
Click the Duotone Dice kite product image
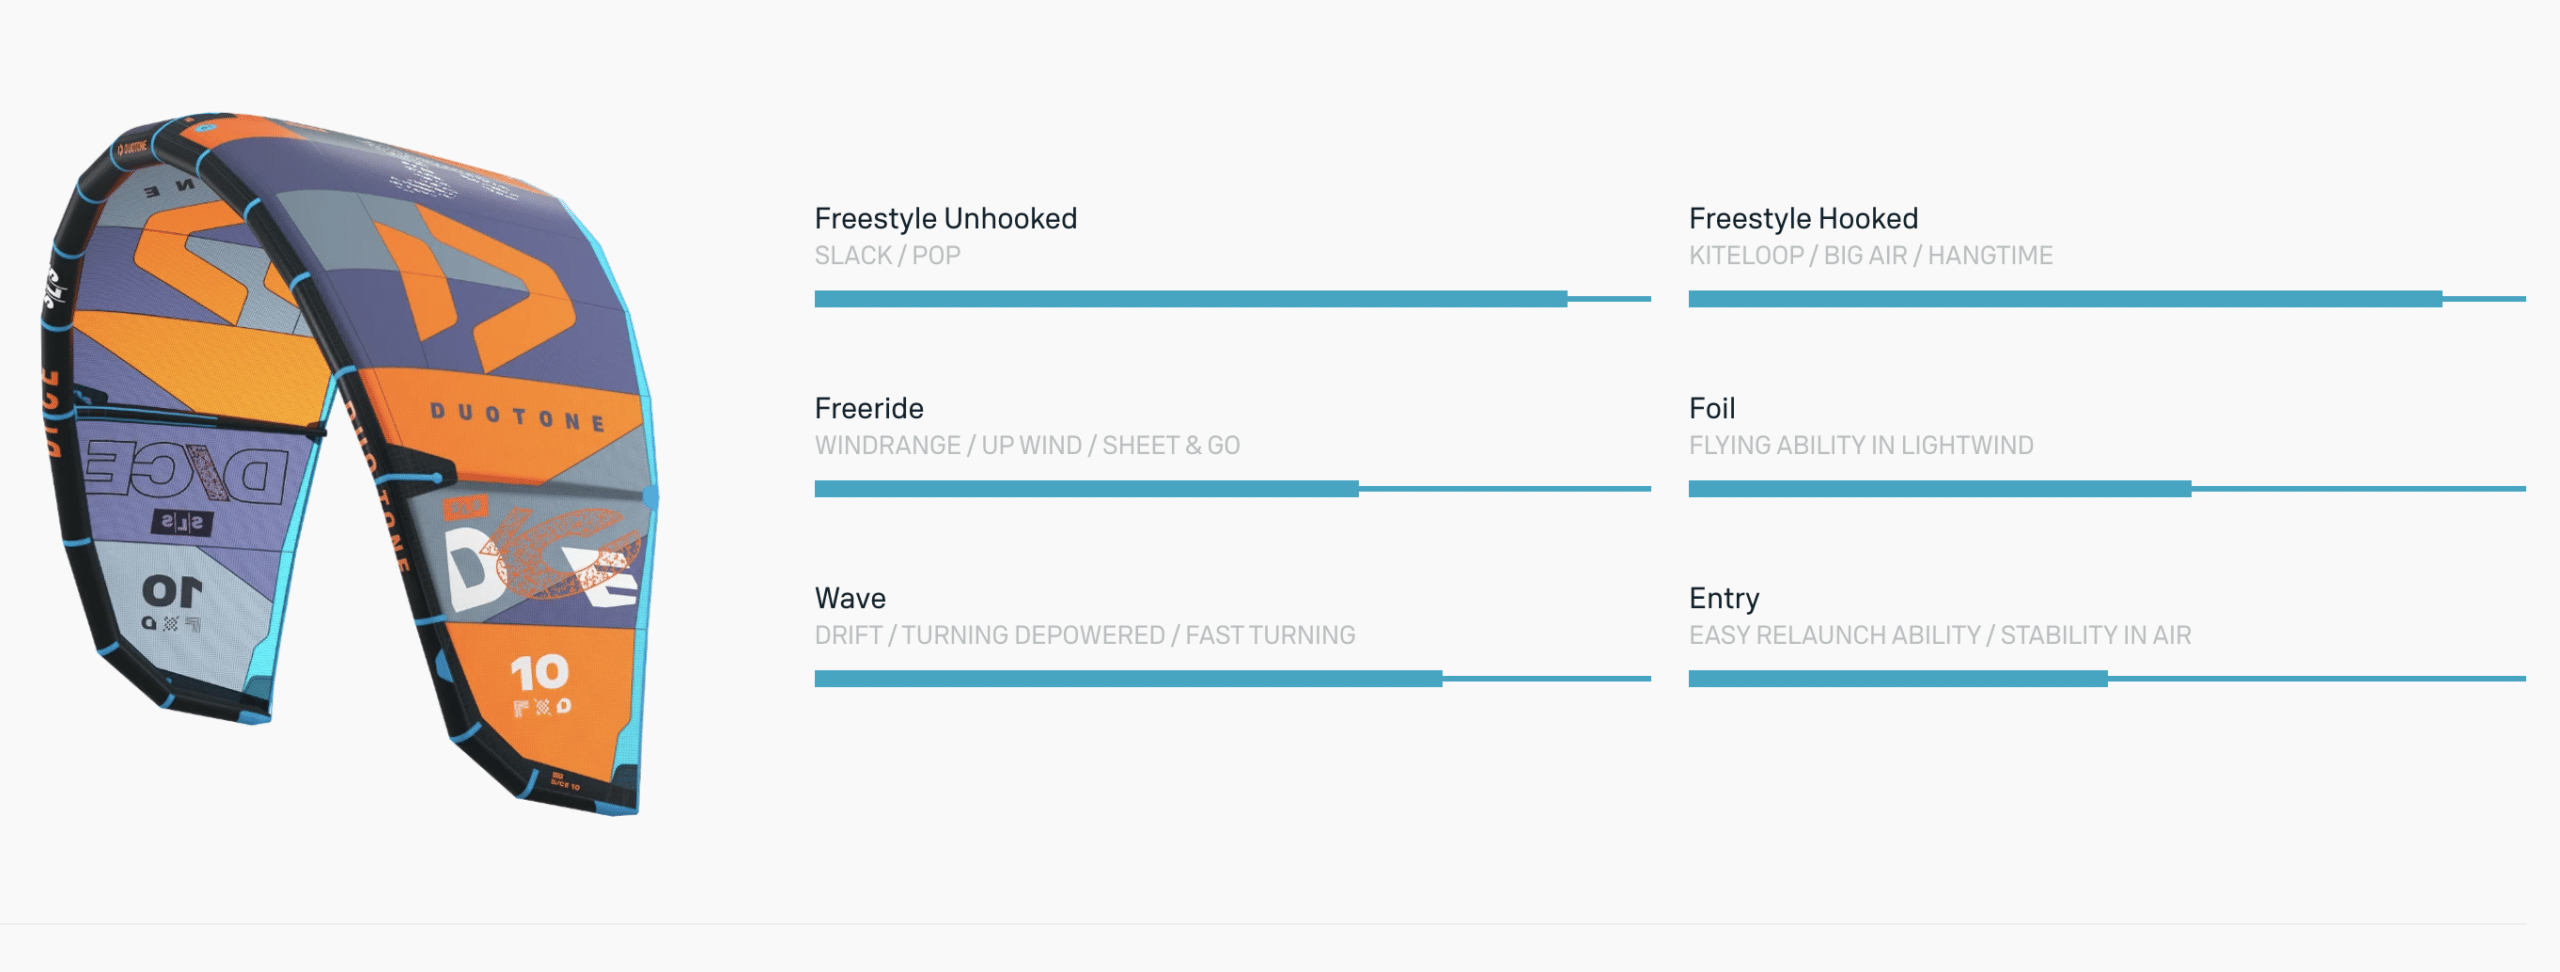[350, 460]
